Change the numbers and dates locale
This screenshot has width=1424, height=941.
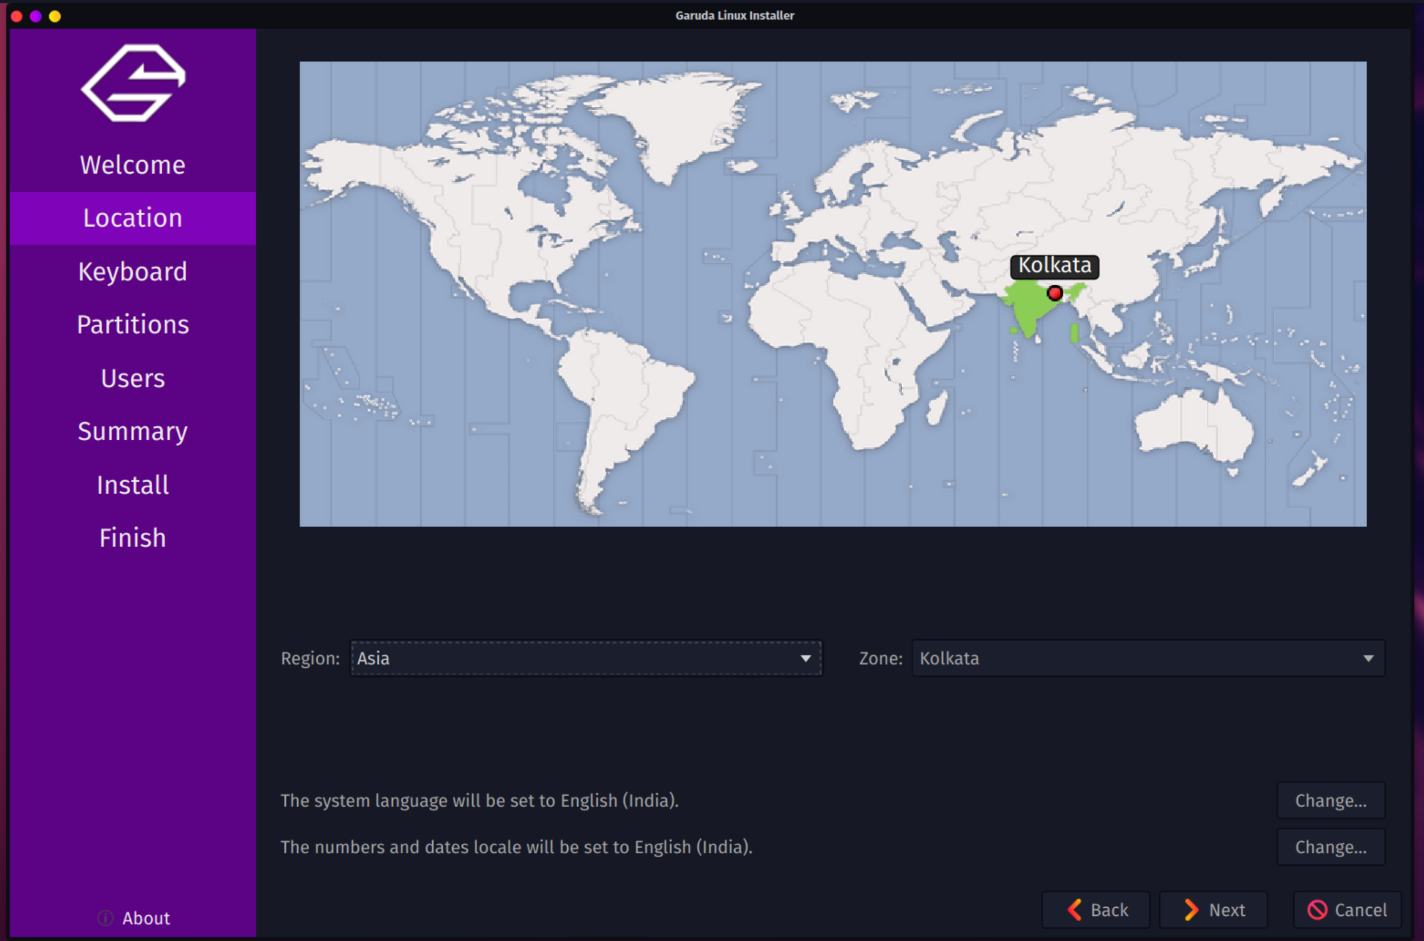(1331, 847)
